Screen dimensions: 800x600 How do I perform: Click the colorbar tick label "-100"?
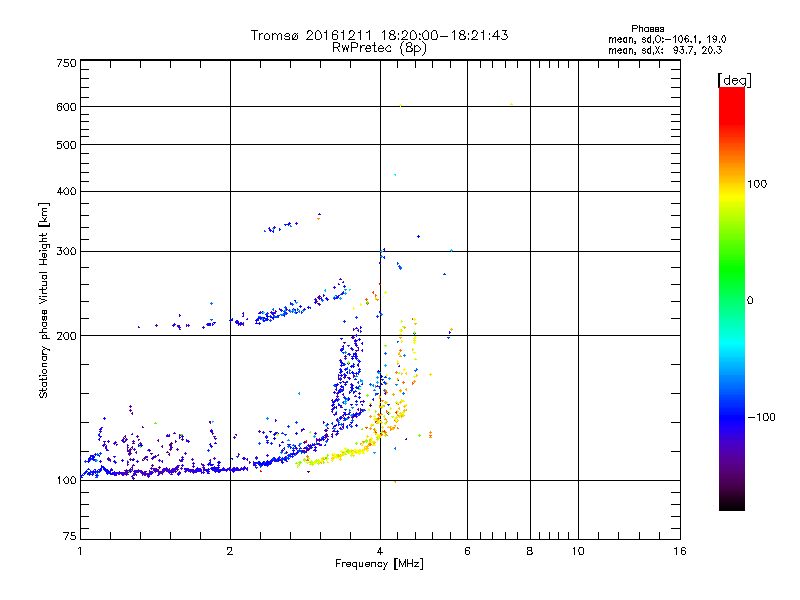(x=761, y=417)
